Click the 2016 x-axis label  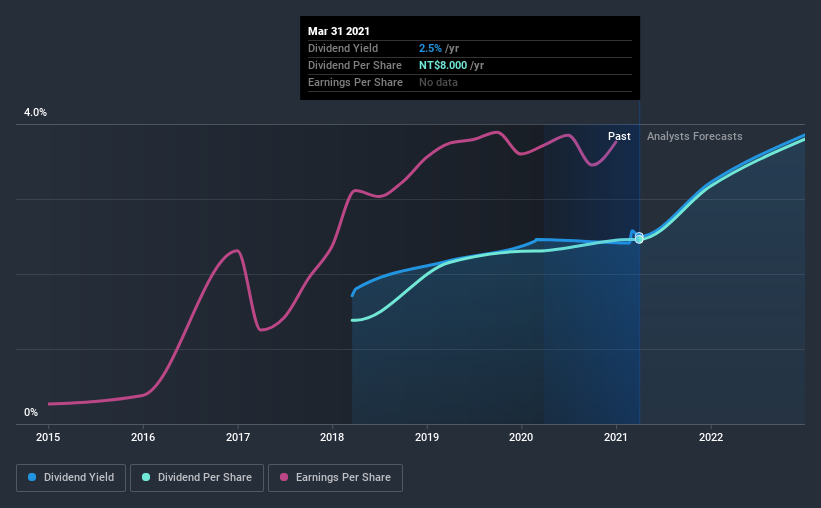coord(143,437)
